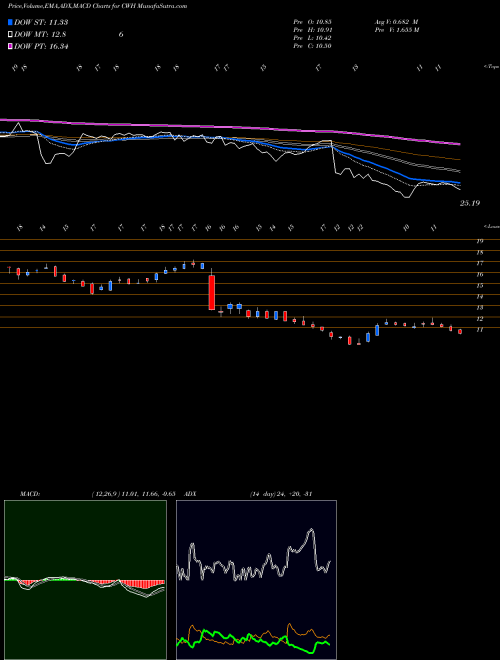This screenshot has width=500, height=660.
Task: Click the previous low value 'Pre L: 10.42'
Action: [312, 38]
